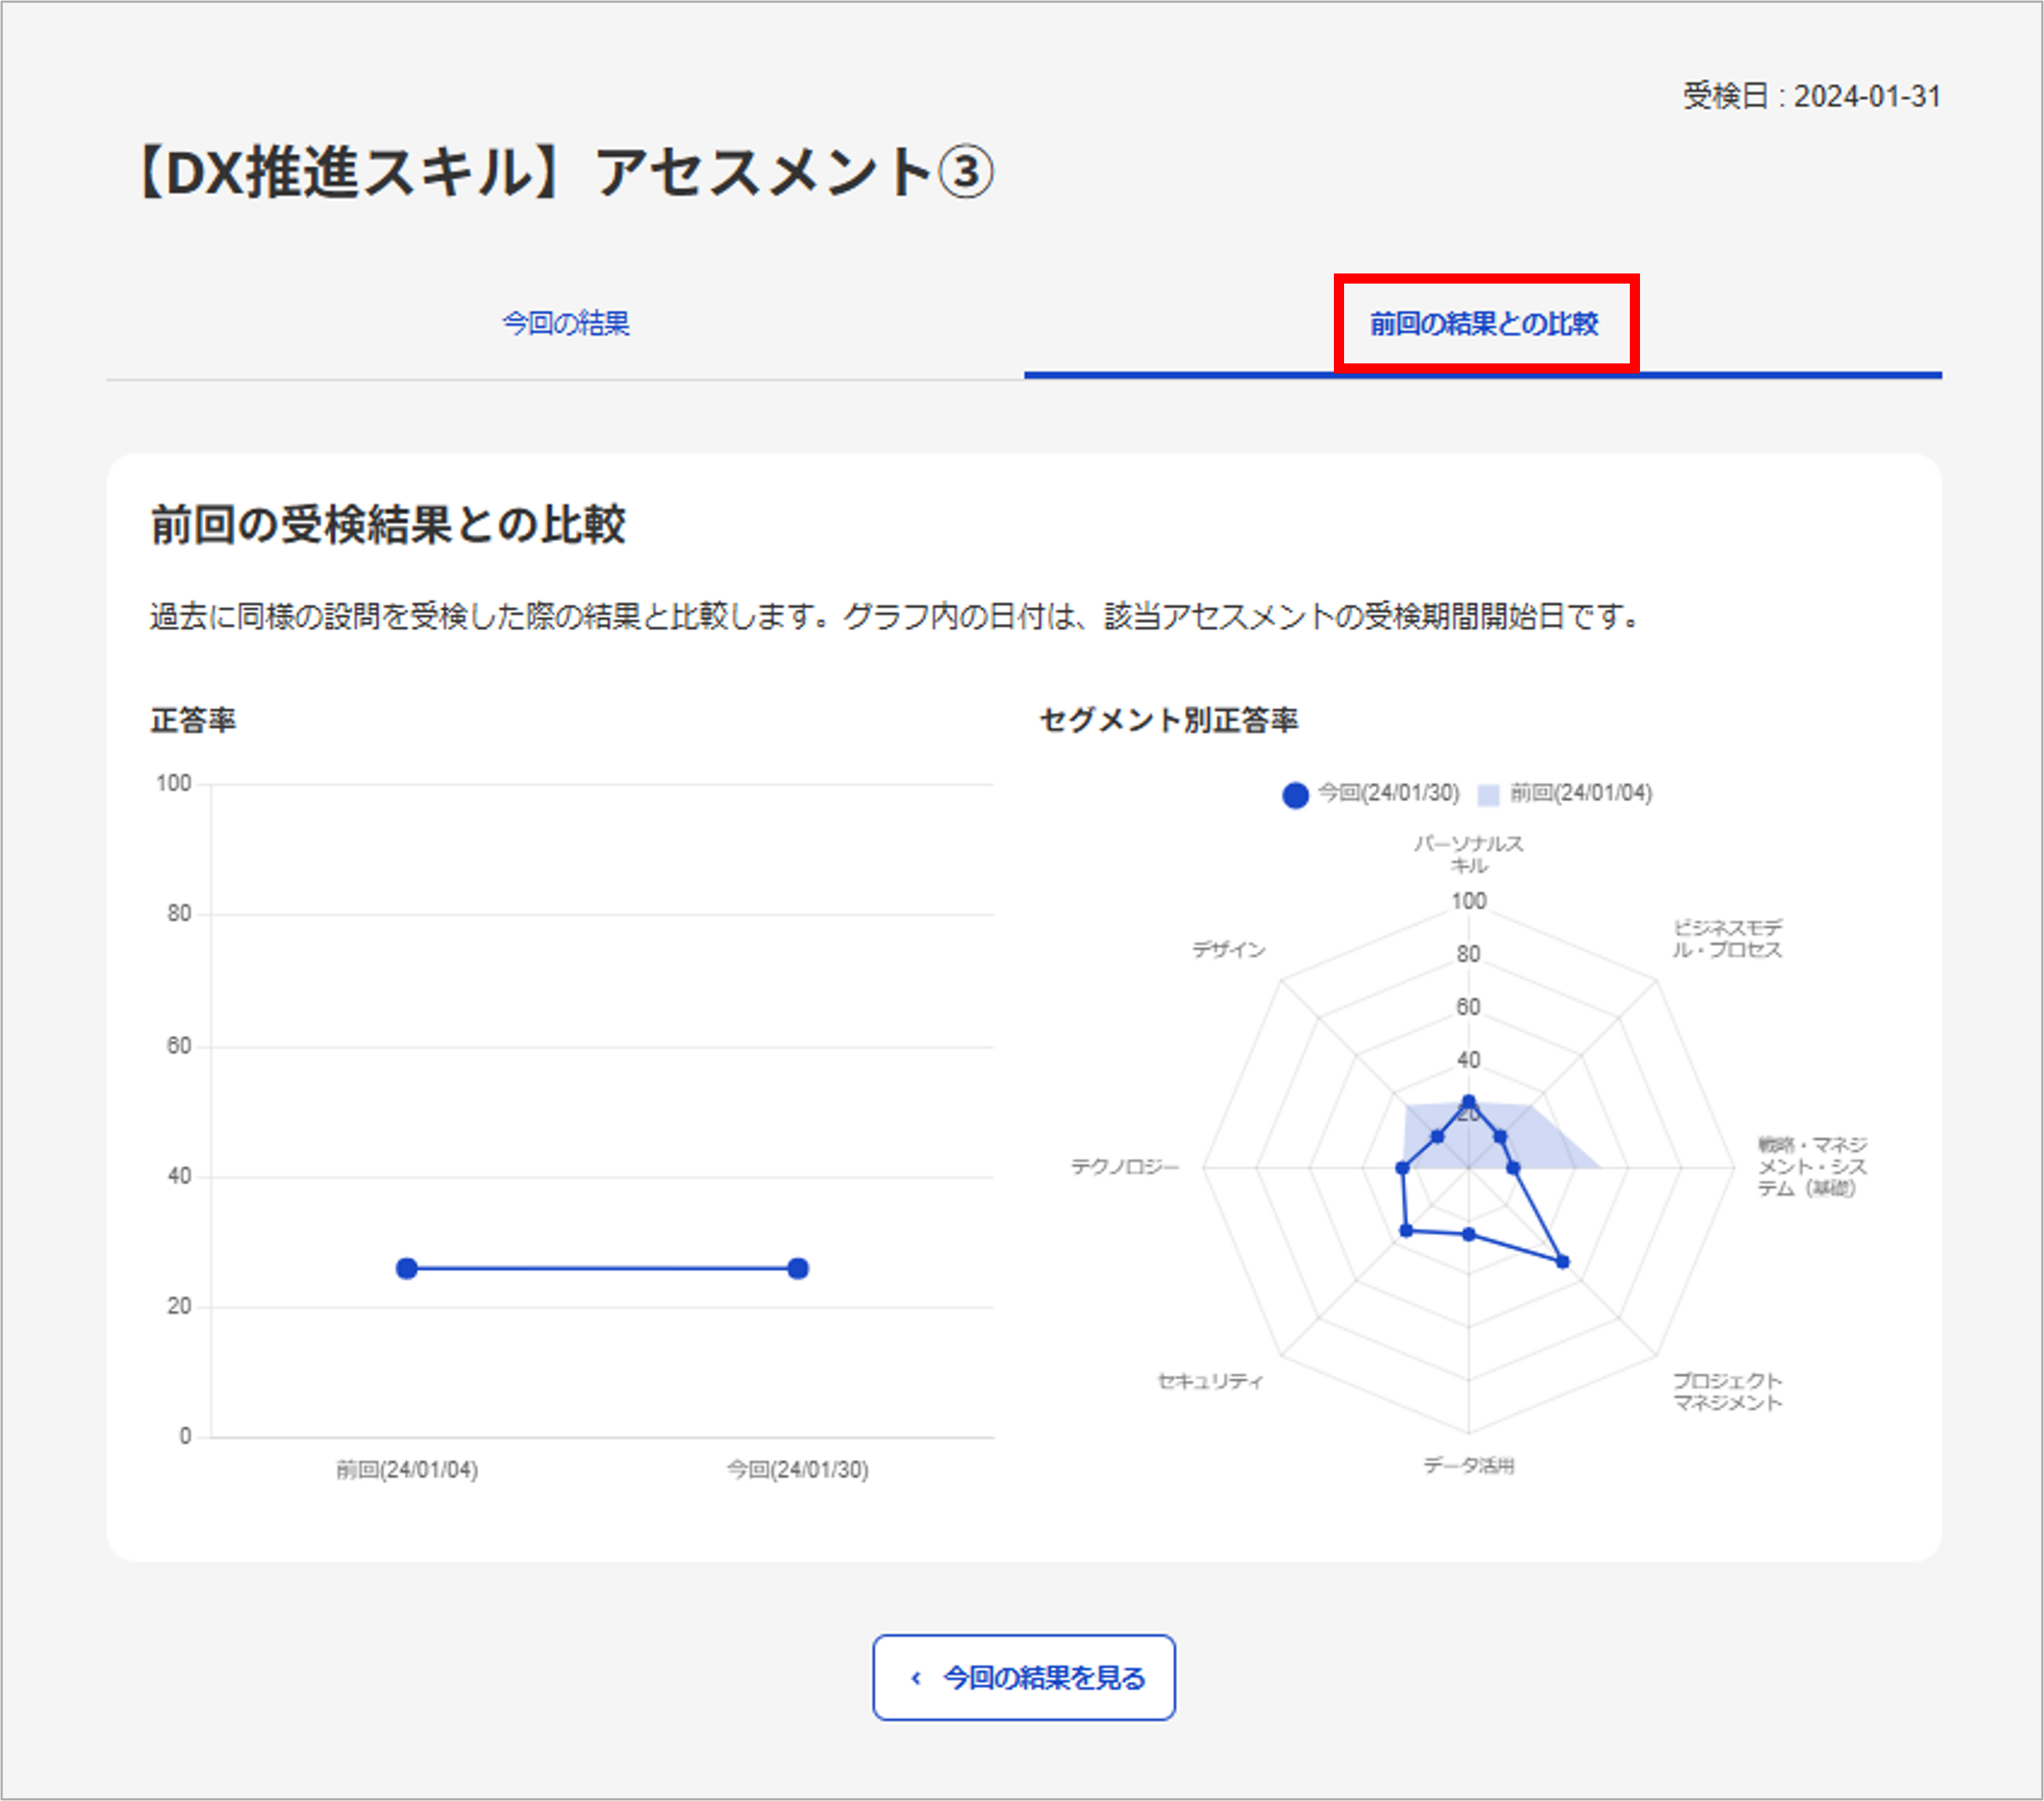
Task: Click the left chevron in 今回の結果を見る button
Action: pyautogui.click(x=915, y=1678)
